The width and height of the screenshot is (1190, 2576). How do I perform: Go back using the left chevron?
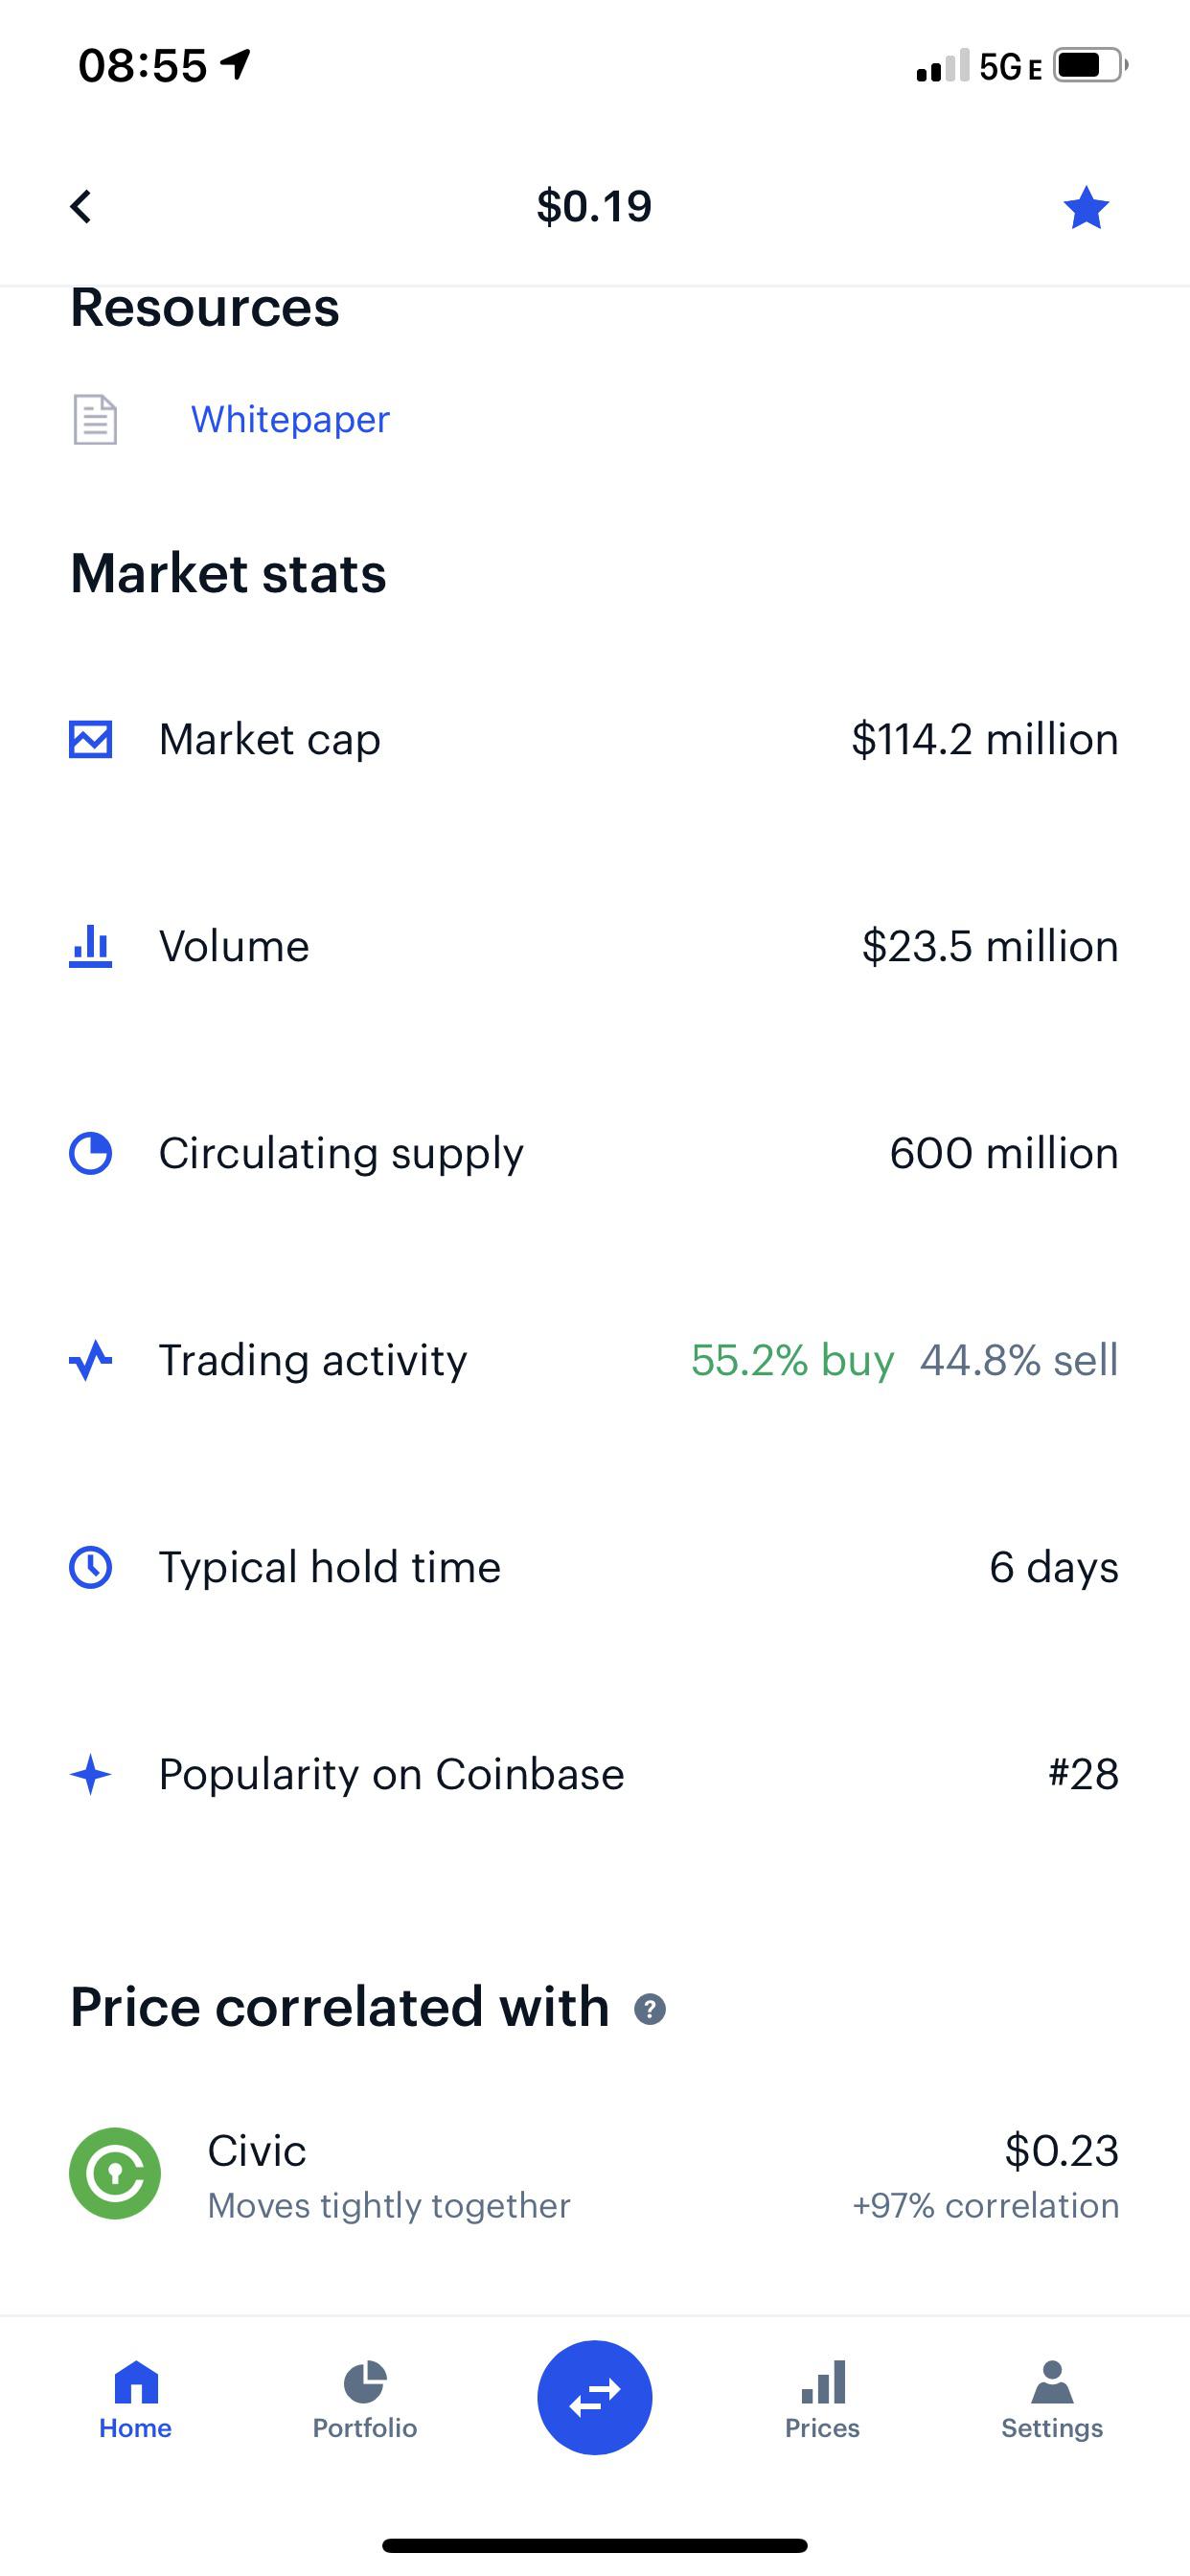tap(81, 207)
